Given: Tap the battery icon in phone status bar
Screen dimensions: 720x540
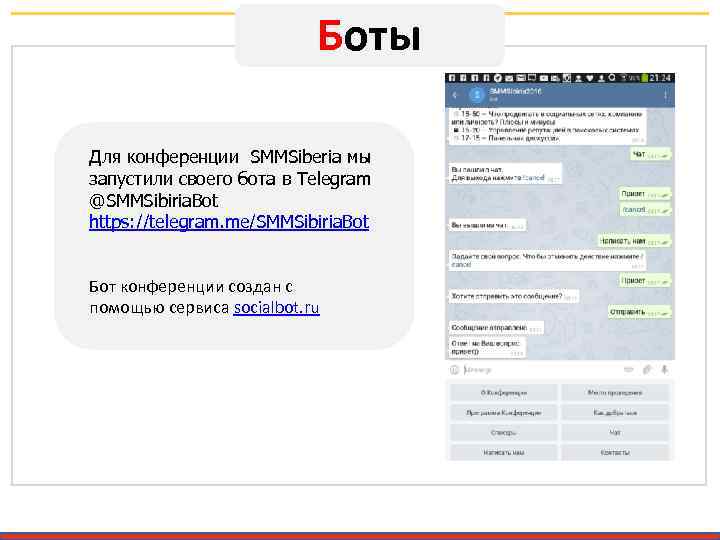Looking at the screenshot, I should point(645,78).
